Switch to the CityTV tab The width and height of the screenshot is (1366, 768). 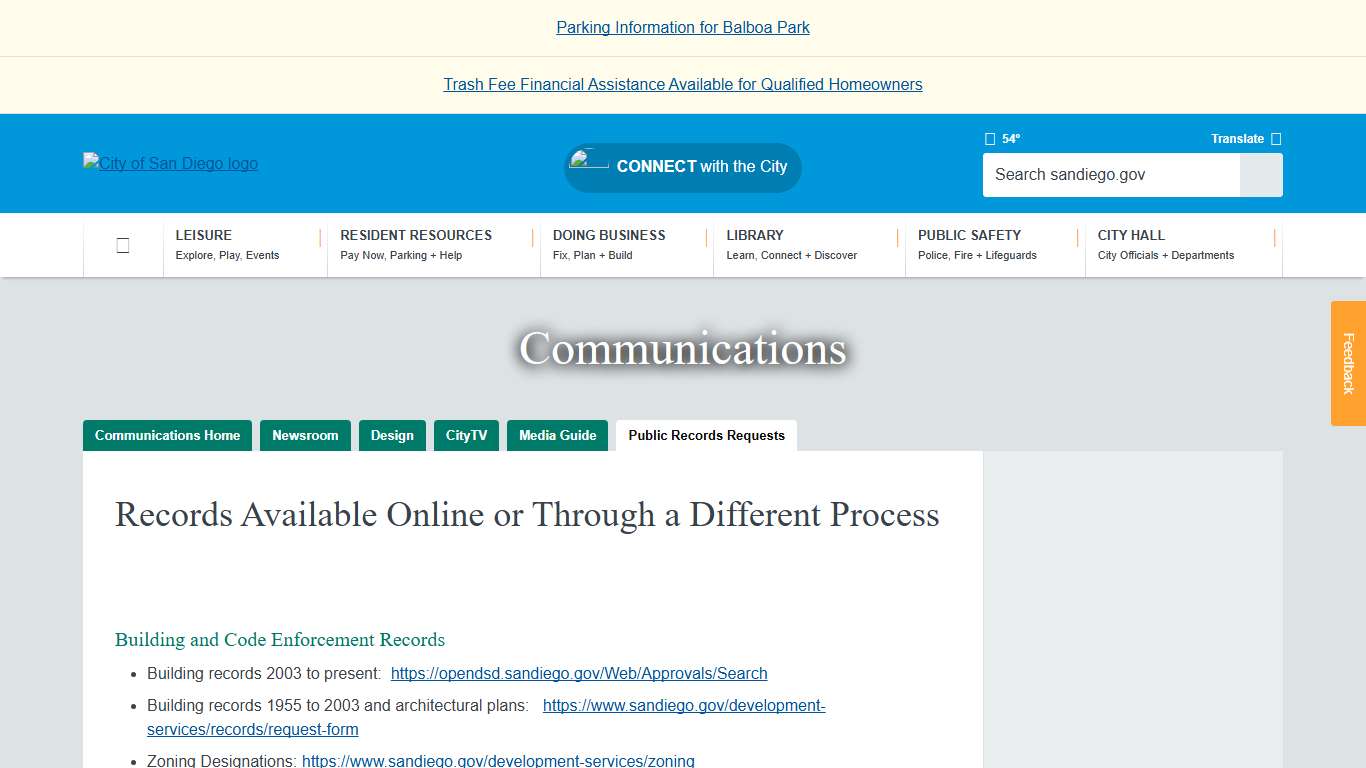466,435
